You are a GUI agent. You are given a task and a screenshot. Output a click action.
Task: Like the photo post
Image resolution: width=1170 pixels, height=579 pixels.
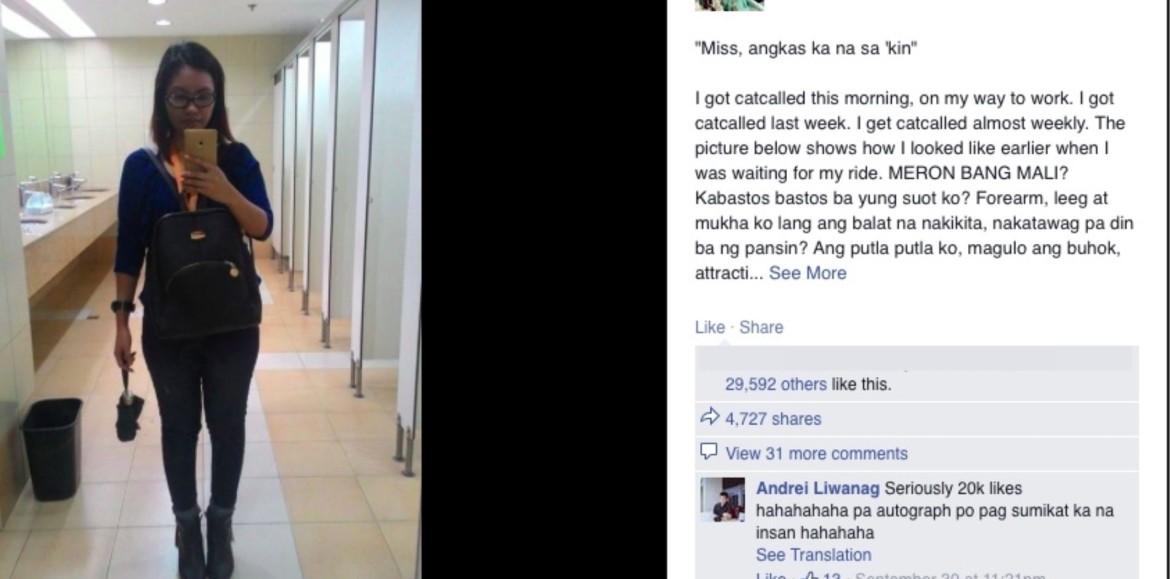(x=710, y=328)
